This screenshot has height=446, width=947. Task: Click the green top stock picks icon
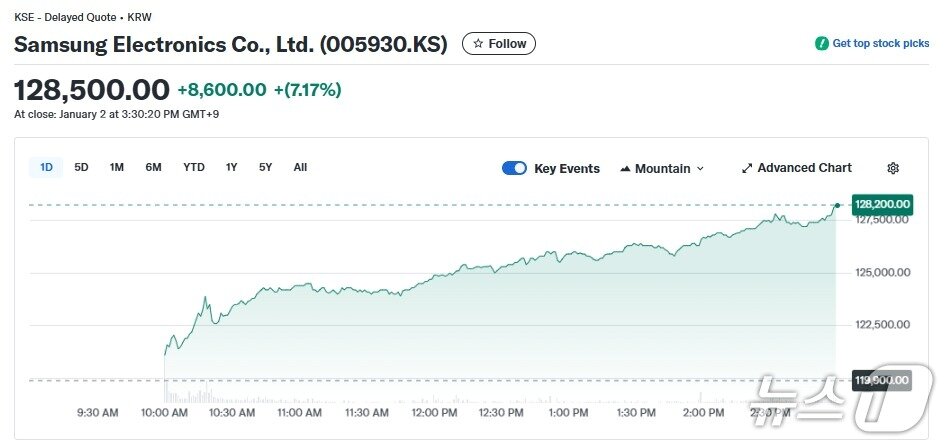822,44
